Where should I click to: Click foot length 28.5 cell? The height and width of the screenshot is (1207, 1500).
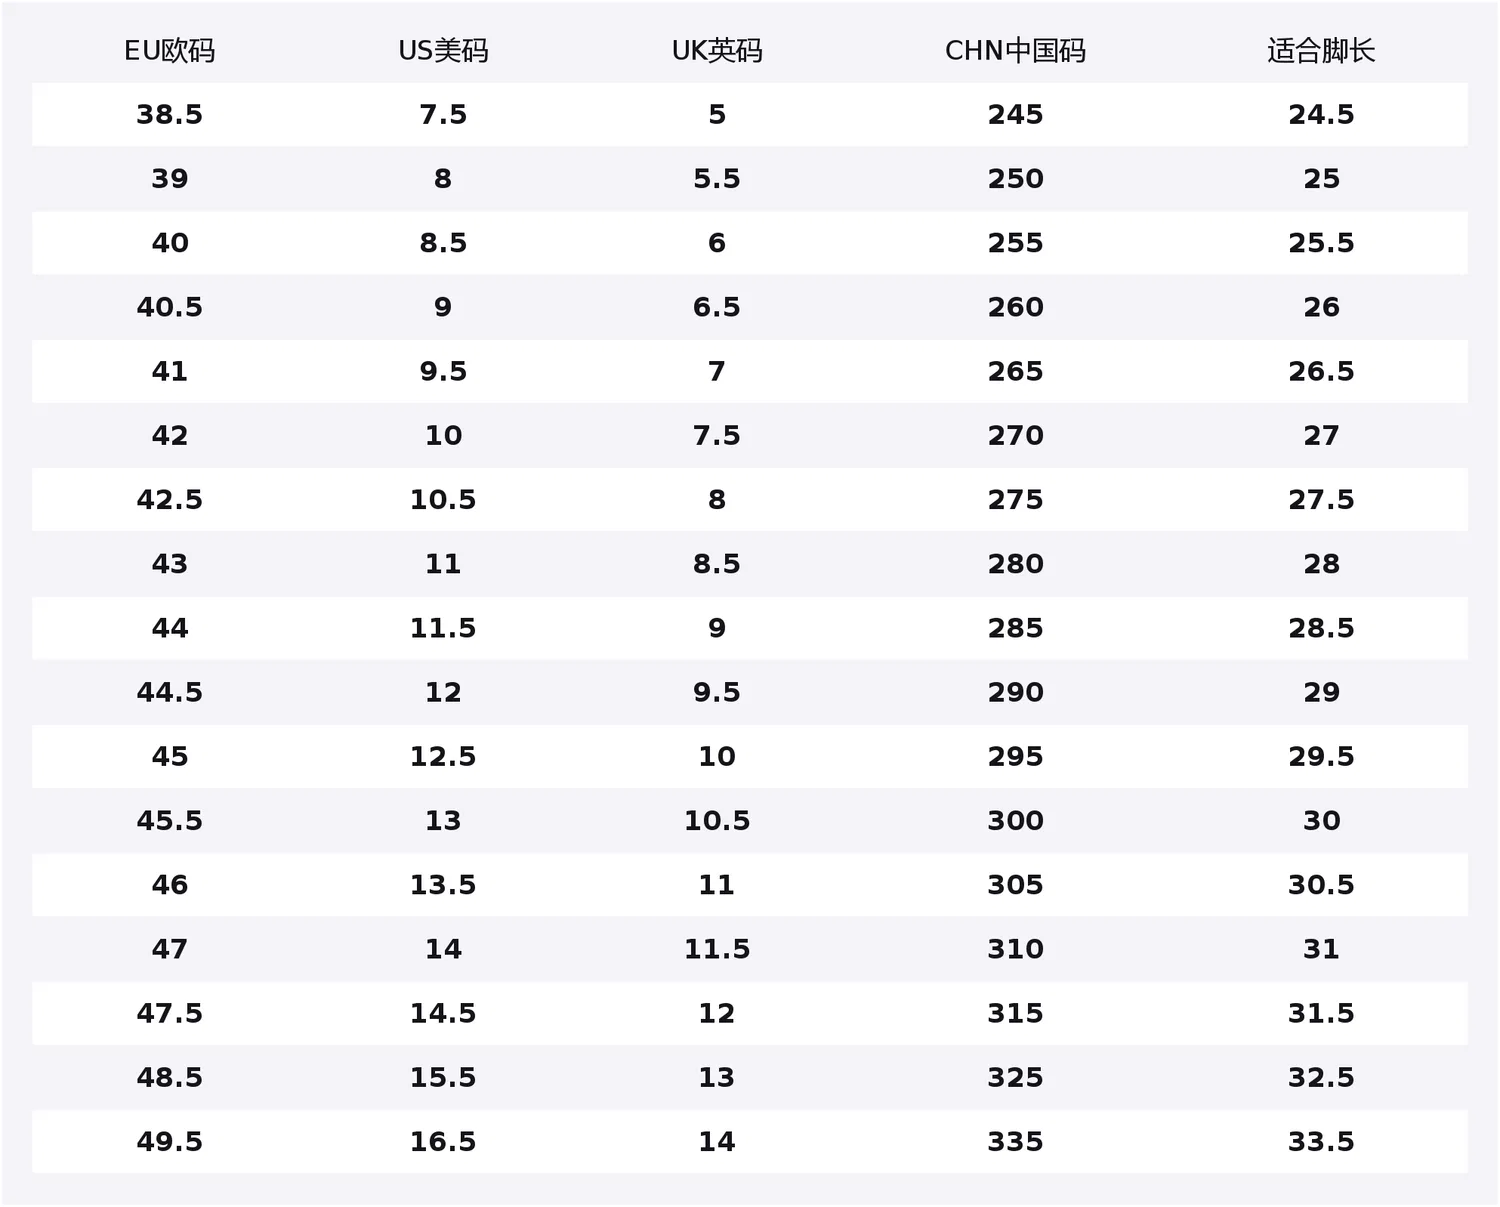(1321, 628)
